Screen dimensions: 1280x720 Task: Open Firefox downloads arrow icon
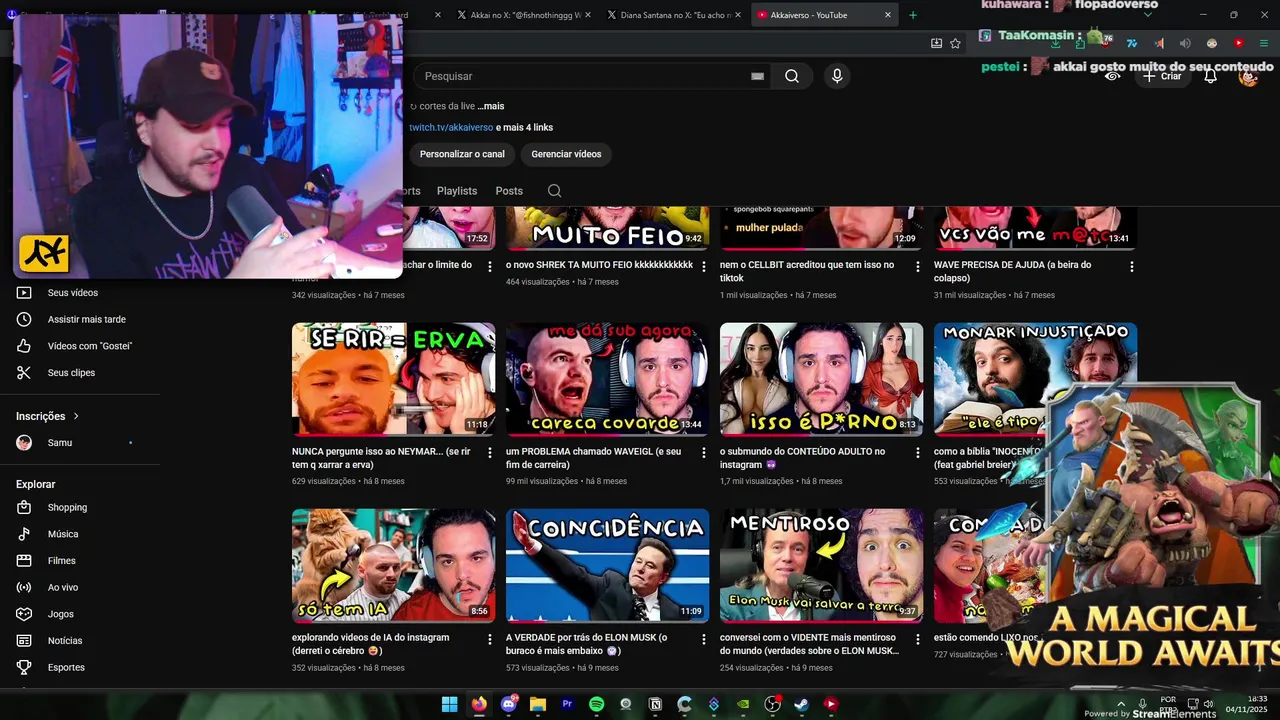pos(1055,43)
